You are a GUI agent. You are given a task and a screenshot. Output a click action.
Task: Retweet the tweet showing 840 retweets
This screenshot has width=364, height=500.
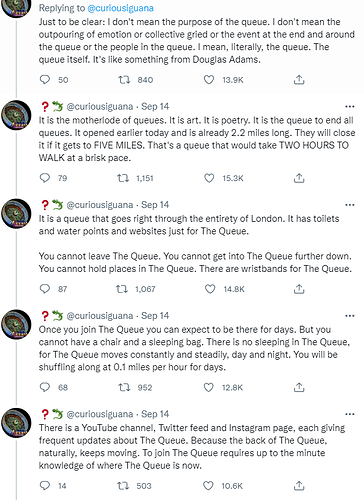click(x=124, y=80)
